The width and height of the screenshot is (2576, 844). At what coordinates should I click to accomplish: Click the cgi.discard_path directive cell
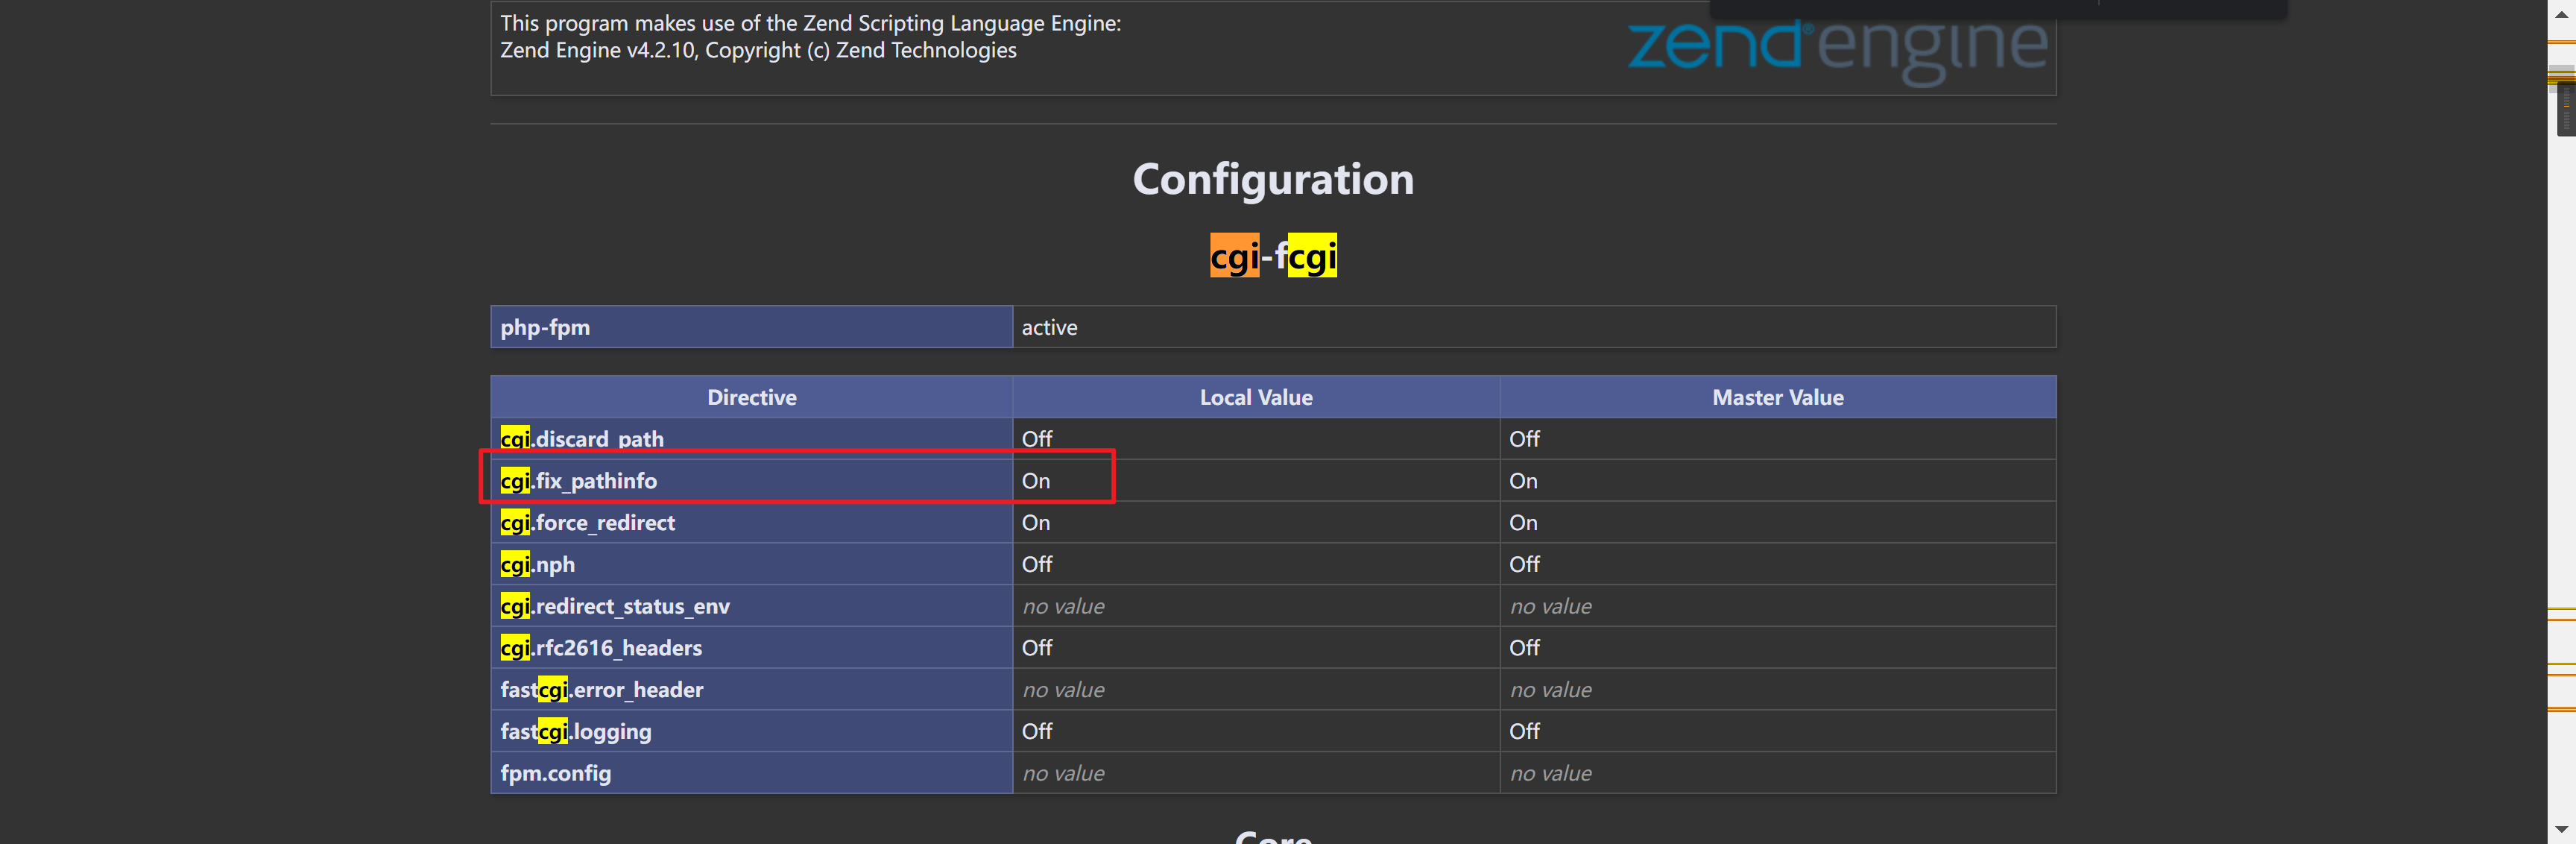pos(751,439)
